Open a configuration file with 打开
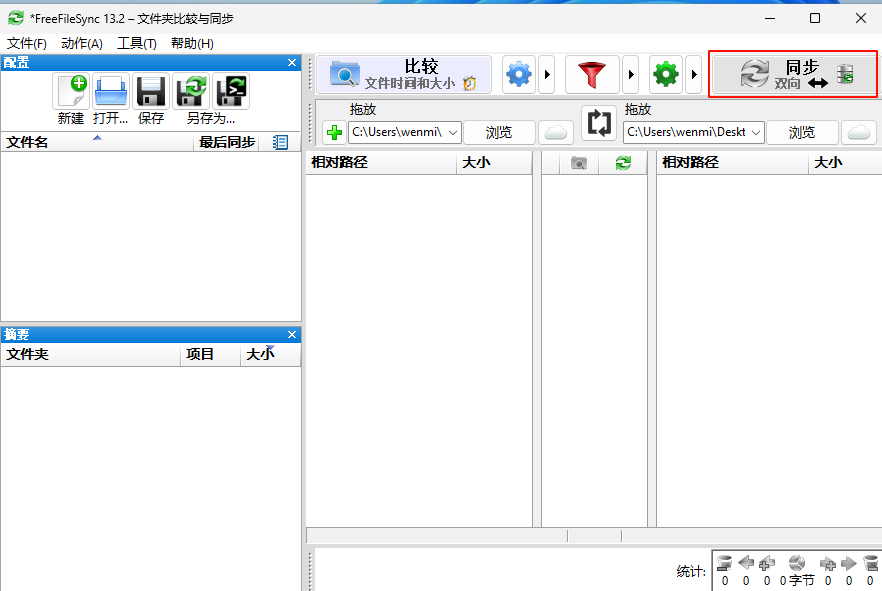Image resolution: width=882 pixels, height=591 pixels. pos(111,91)
